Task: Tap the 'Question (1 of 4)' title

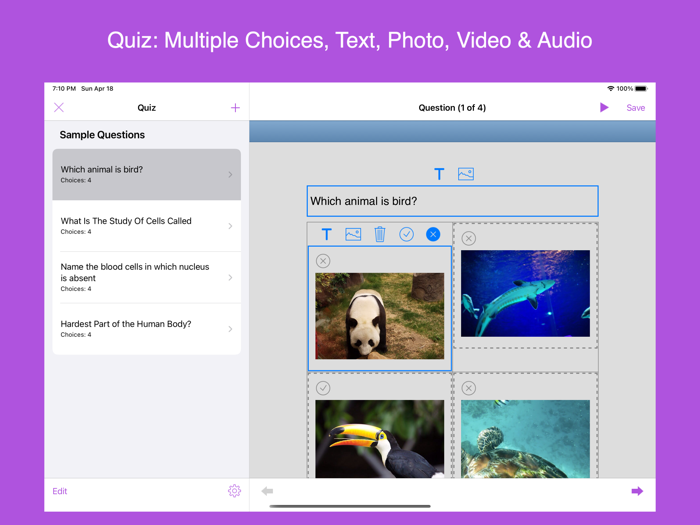Action: coord(452,108)
